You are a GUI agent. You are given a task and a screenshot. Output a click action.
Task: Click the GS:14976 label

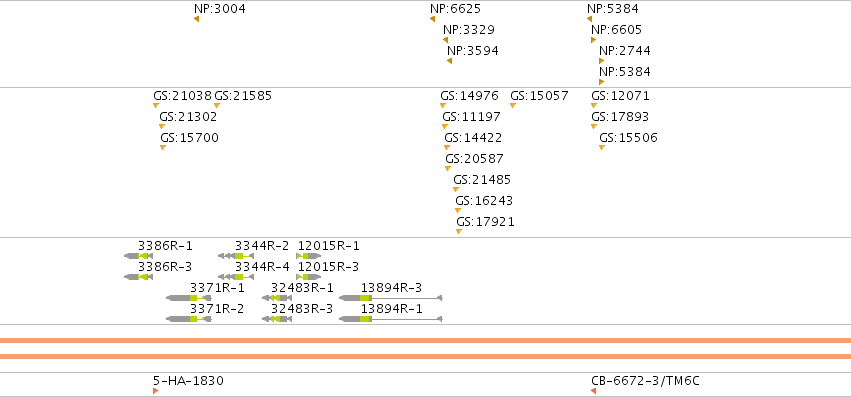click(x=469, y=96)
